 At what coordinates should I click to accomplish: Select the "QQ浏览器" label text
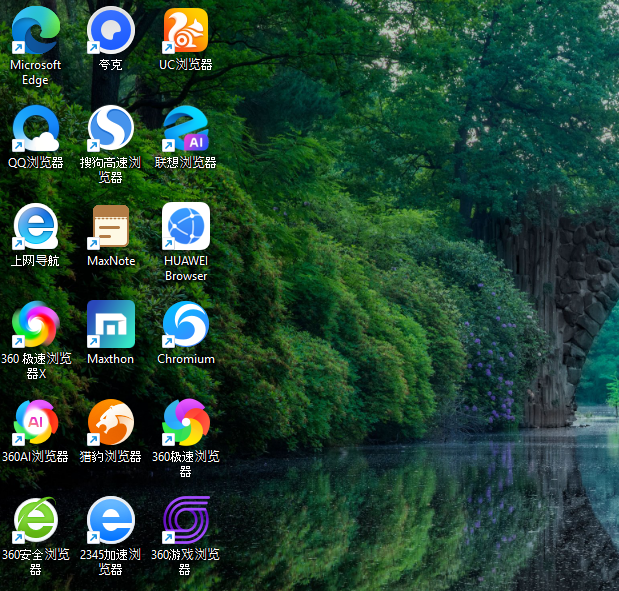click(36, 162)
